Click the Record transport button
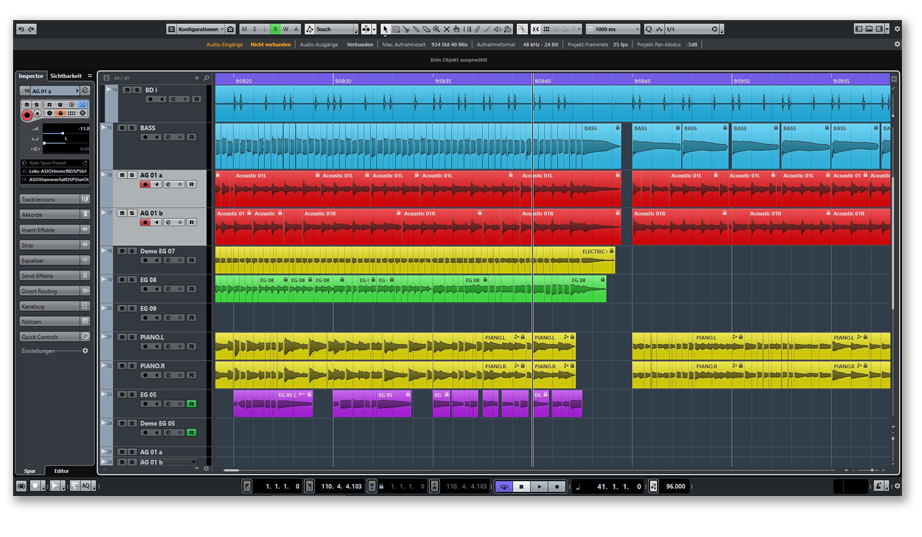Image resolution: width=922 pixels, height=537 pixels. (x=557, y=486)
